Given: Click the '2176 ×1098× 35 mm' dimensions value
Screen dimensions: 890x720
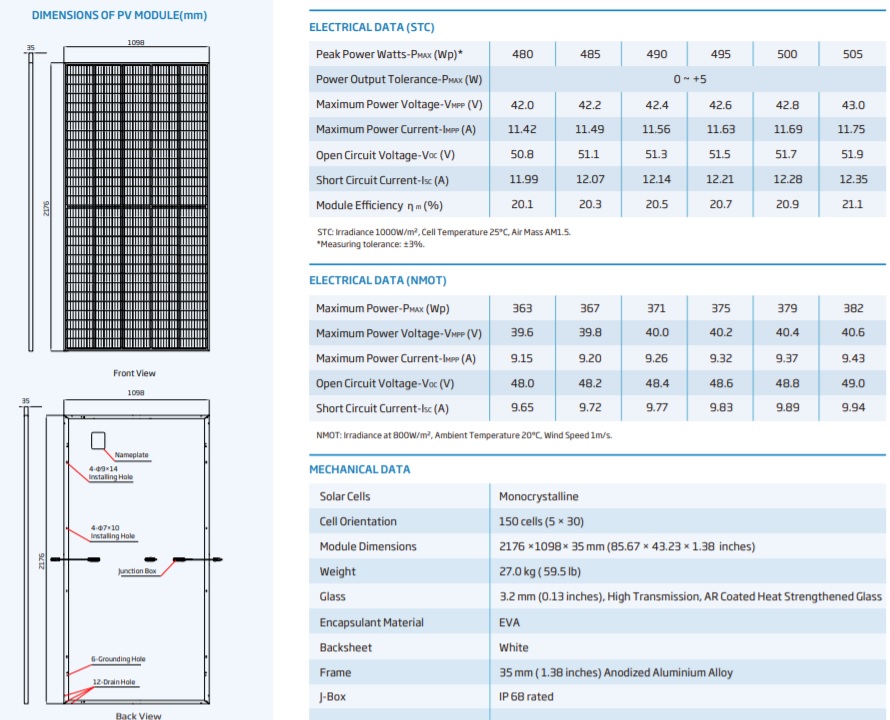Looking at the screenshot, I should pos(627,547).
